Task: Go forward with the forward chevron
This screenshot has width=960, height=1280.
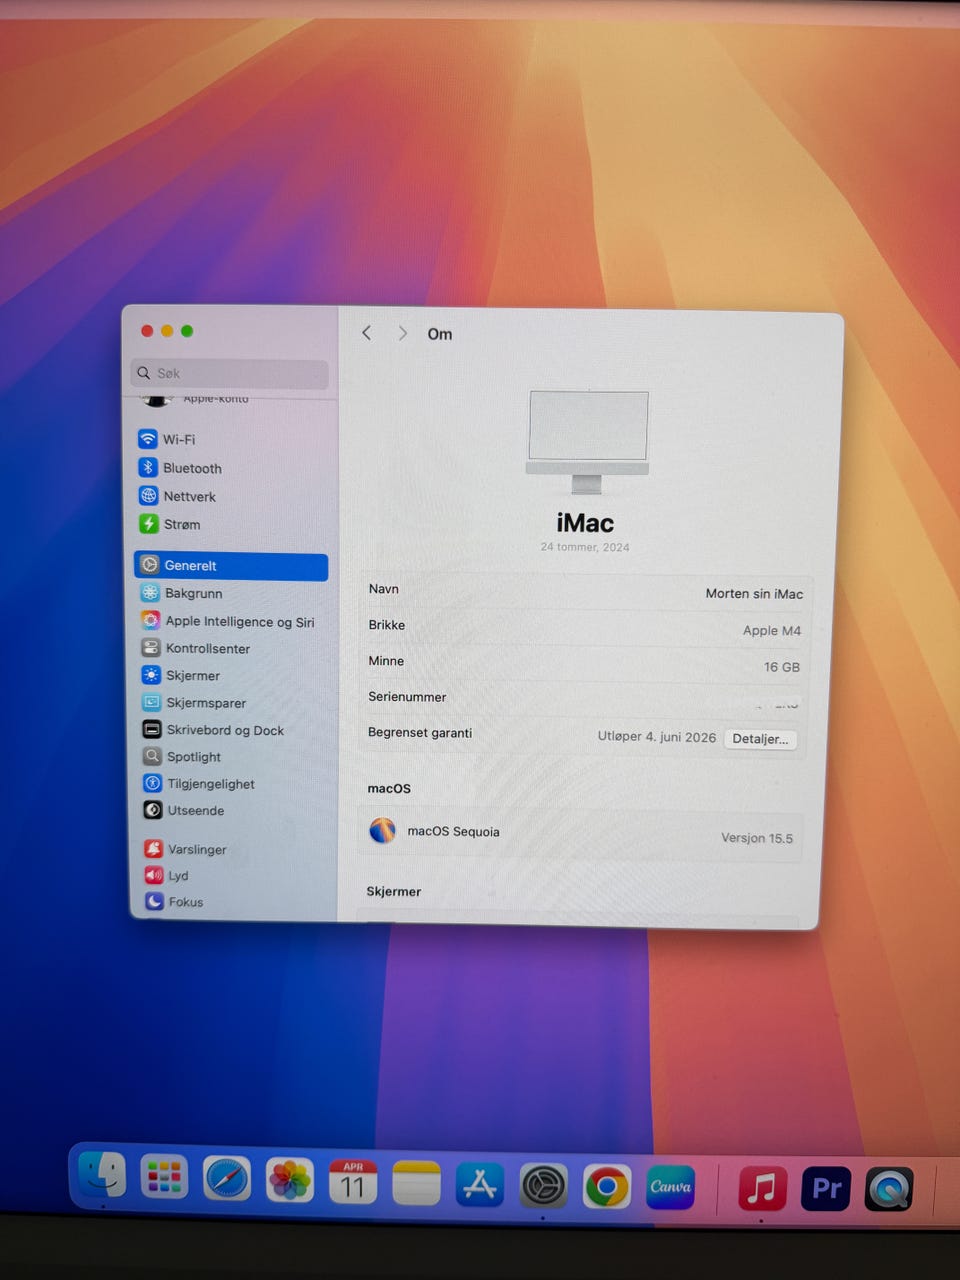Action: coord(402,333)
